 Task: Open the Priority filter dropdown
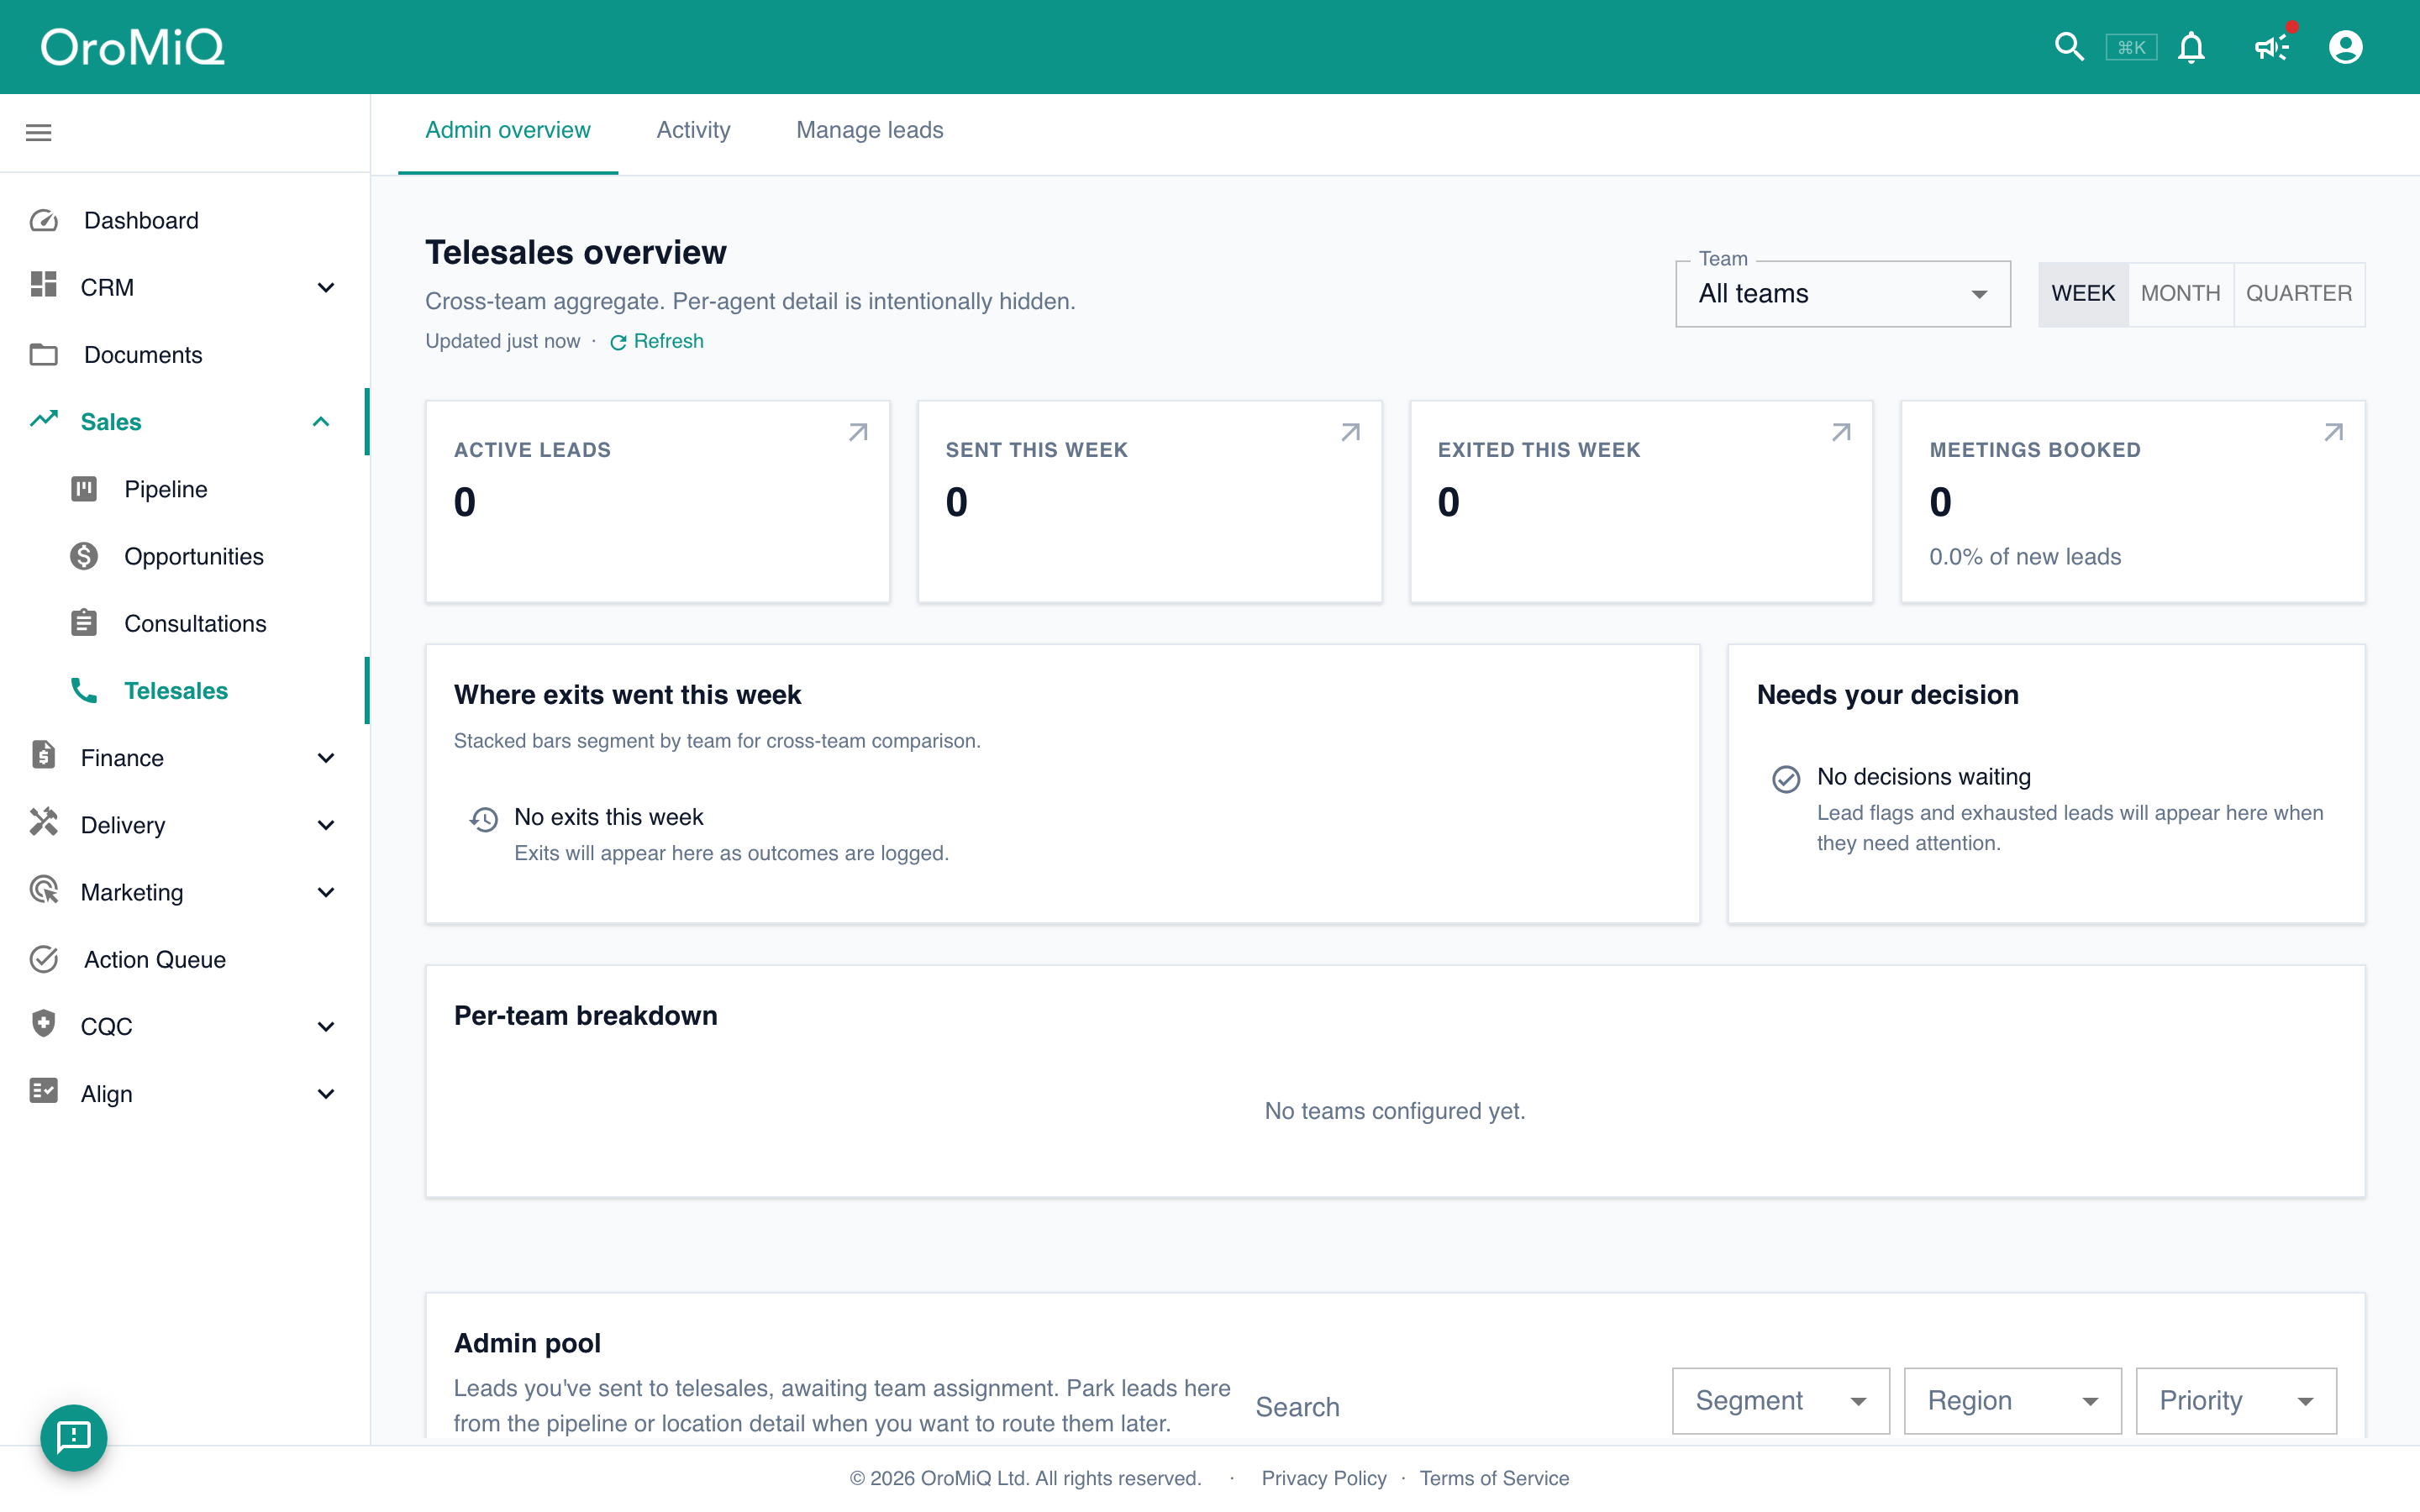coord(2236,1400)
